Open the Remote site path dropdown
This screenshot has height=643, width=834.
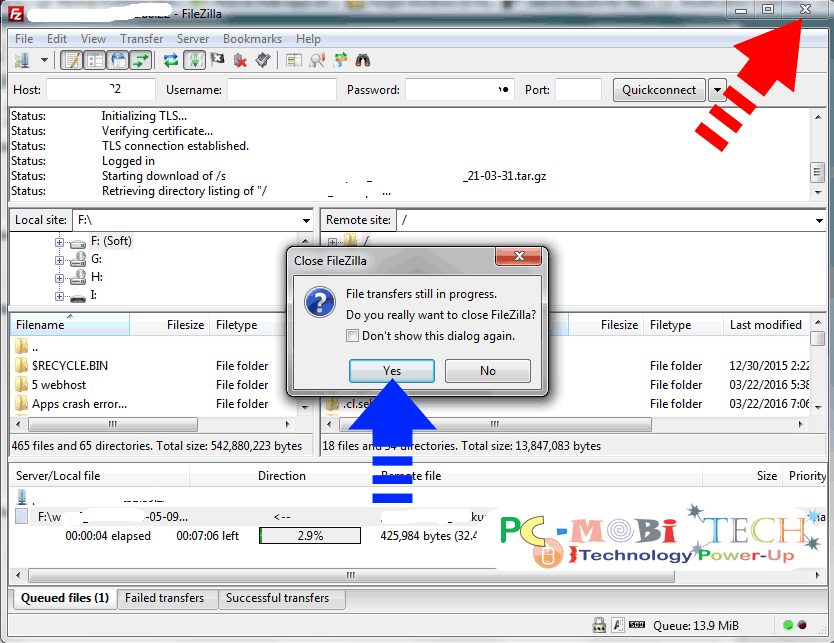(x=818, y=219)
